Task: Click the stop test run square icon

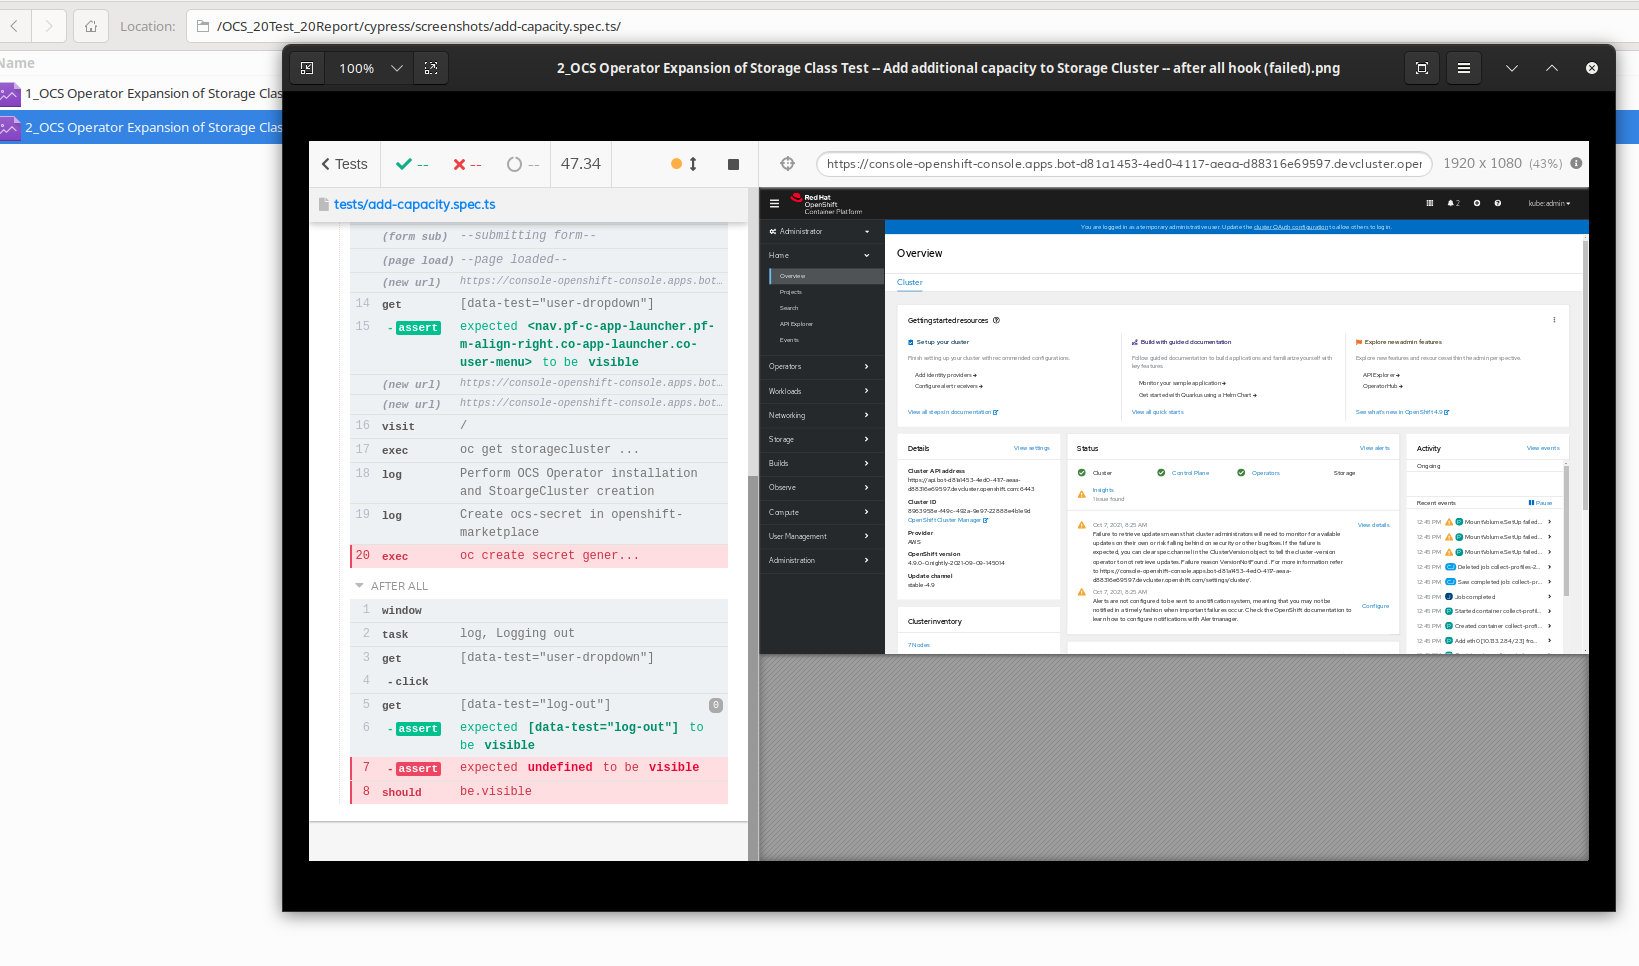Action: tap(733, 163)
